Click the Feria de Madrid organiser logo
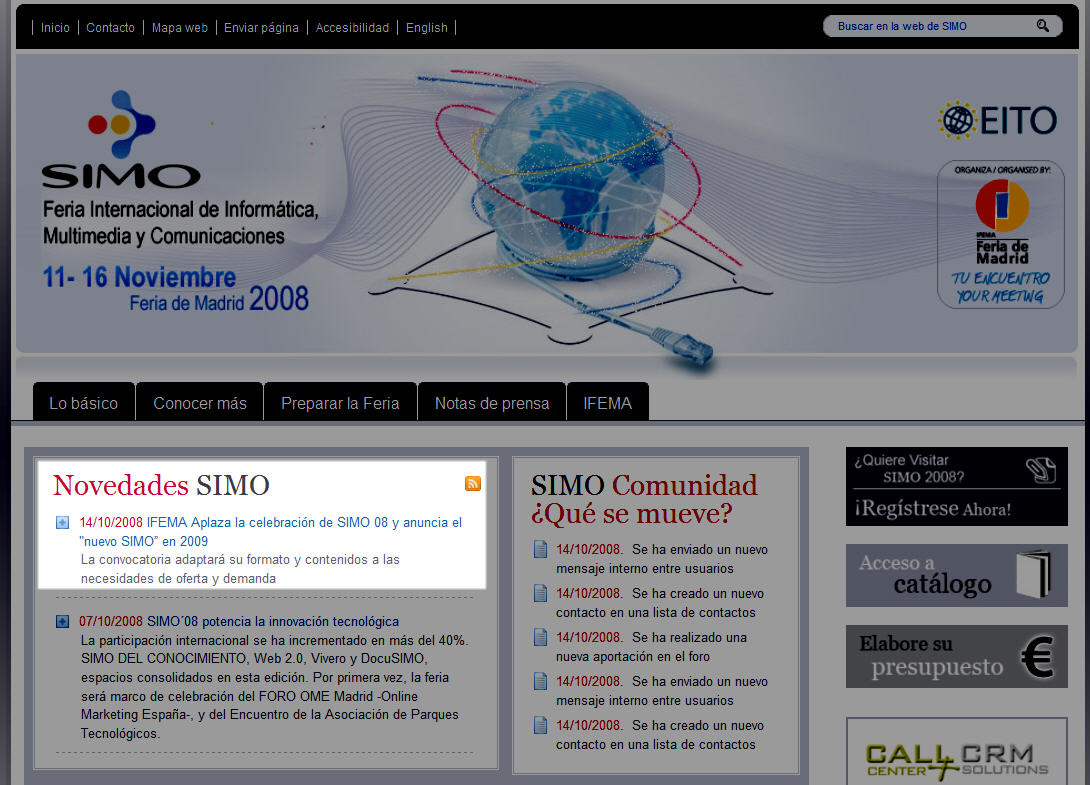 pyautogui.click(x=1001, y=234)
